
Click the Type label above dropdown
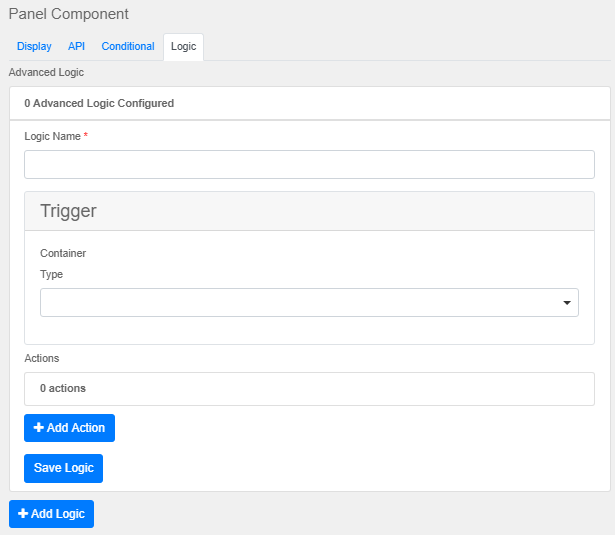click(x=51, y=274)
